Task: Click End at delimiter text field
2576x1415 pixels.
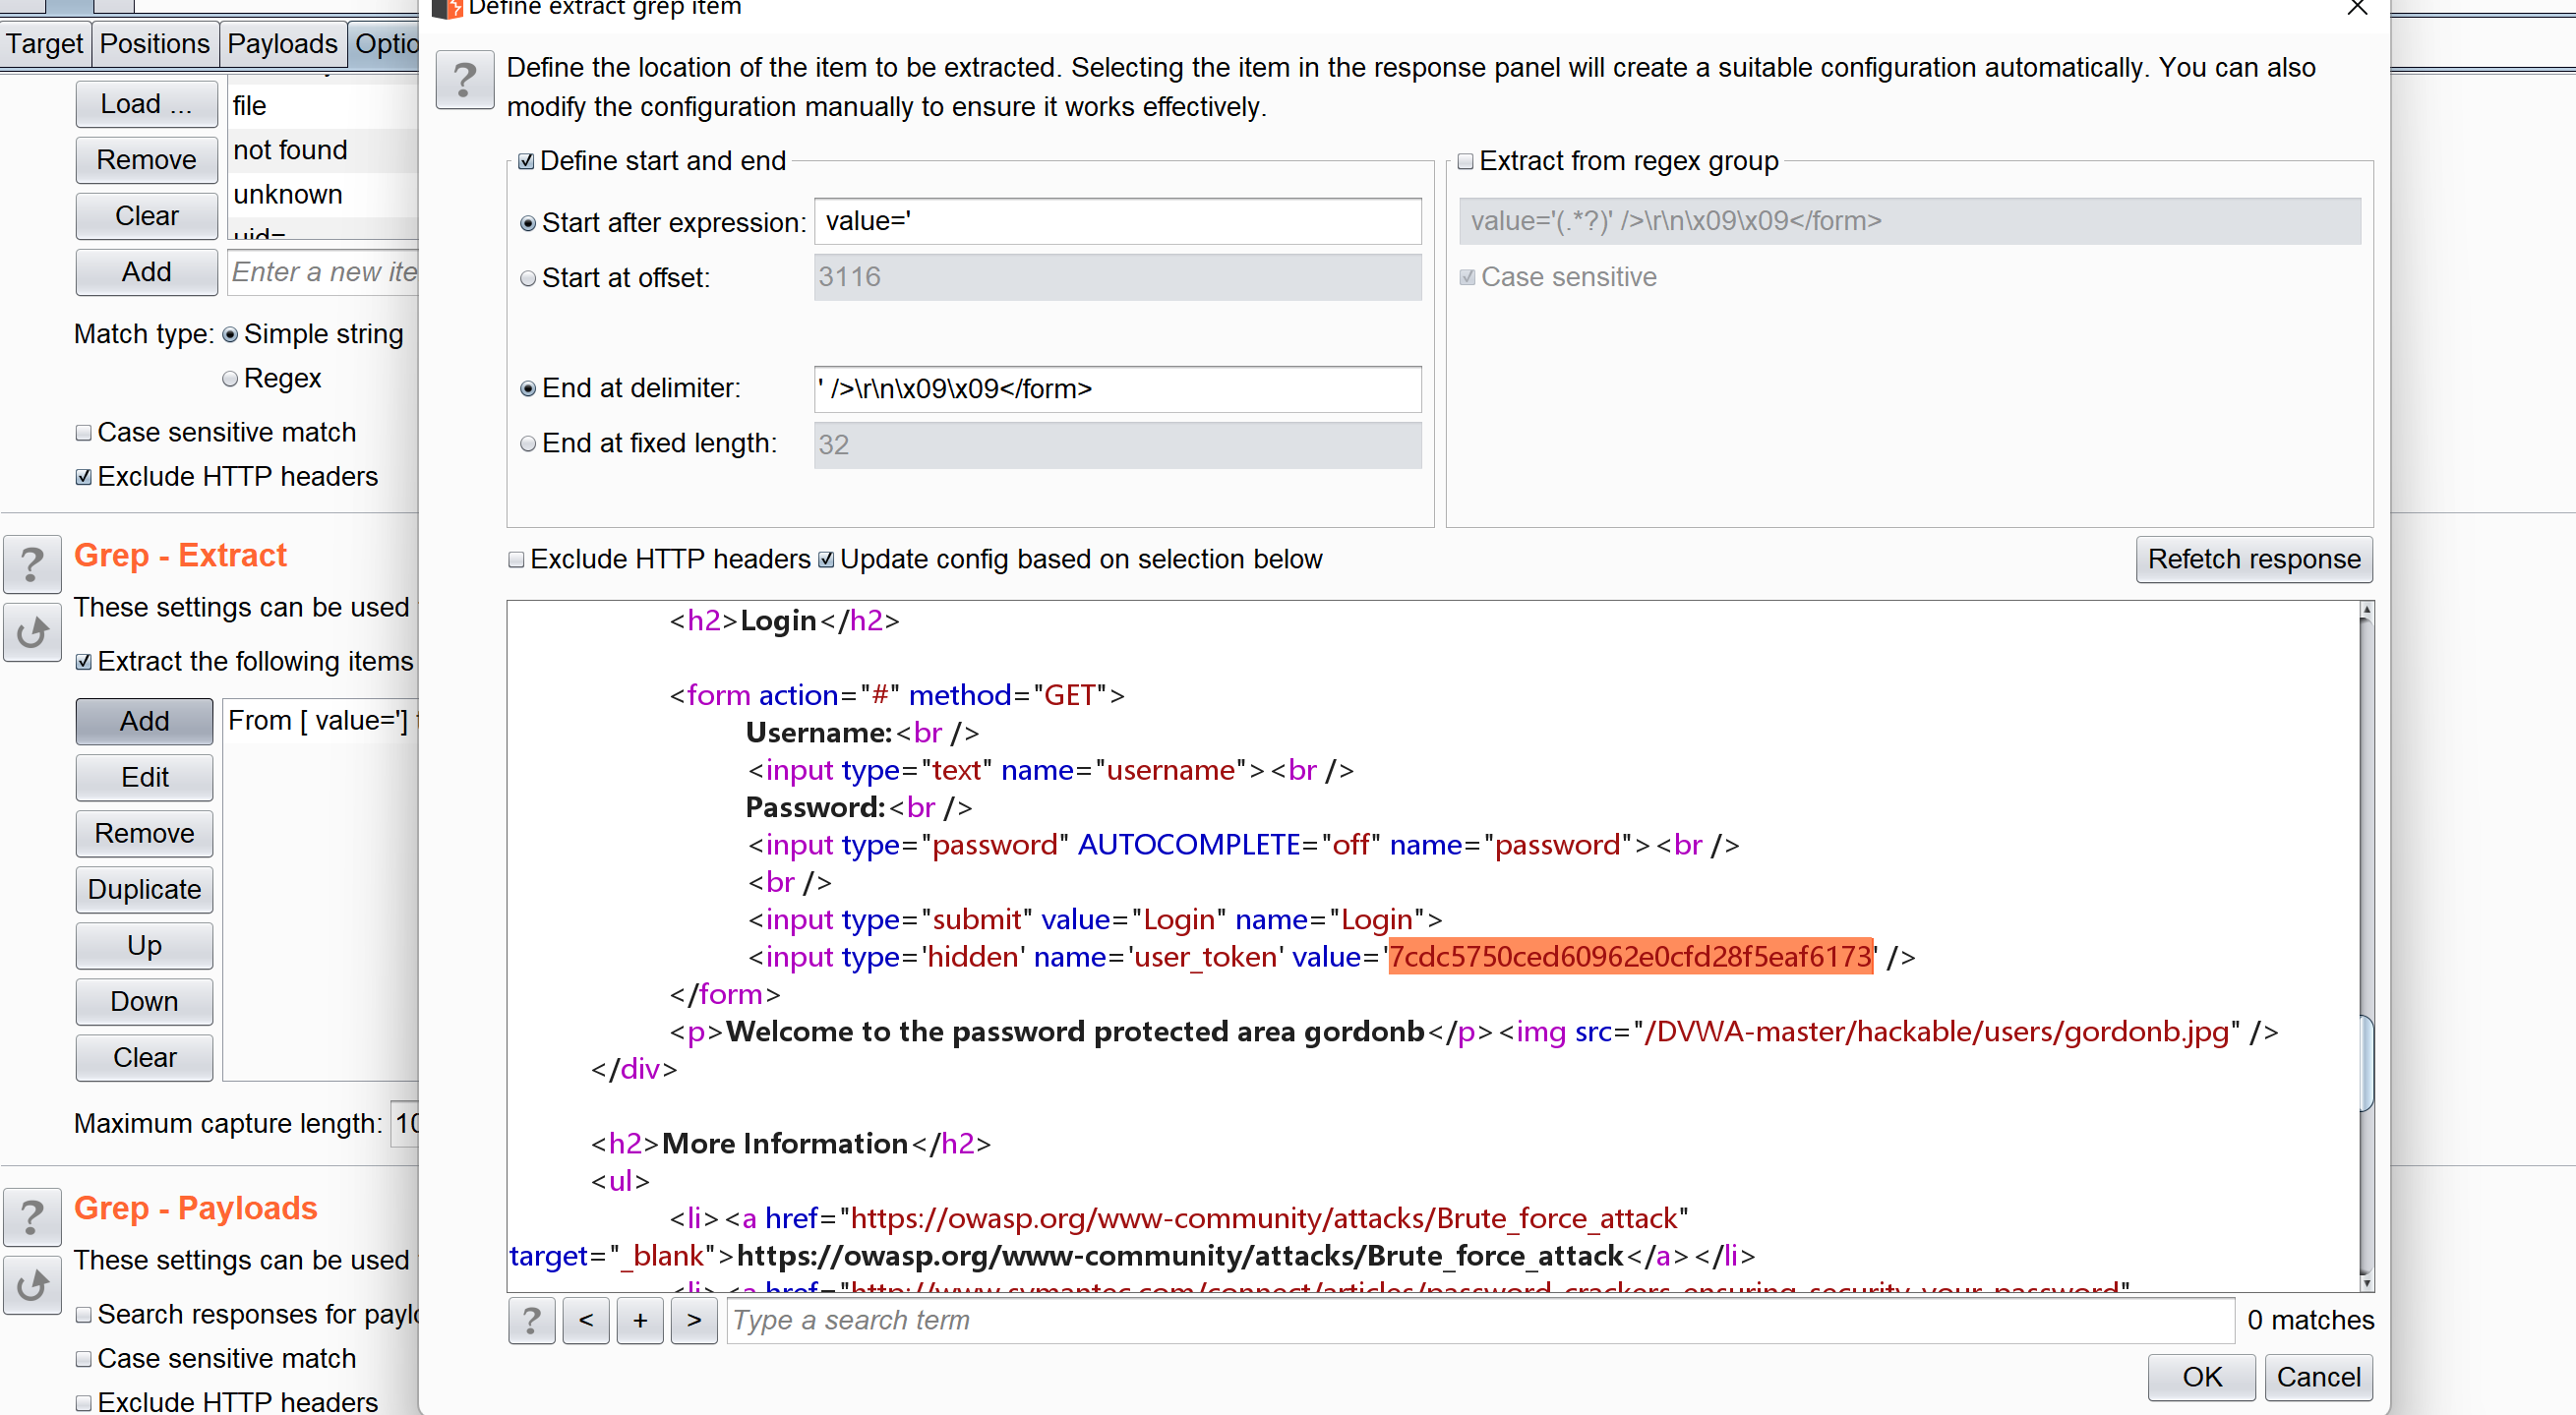Action: (x=1117, y=389)
